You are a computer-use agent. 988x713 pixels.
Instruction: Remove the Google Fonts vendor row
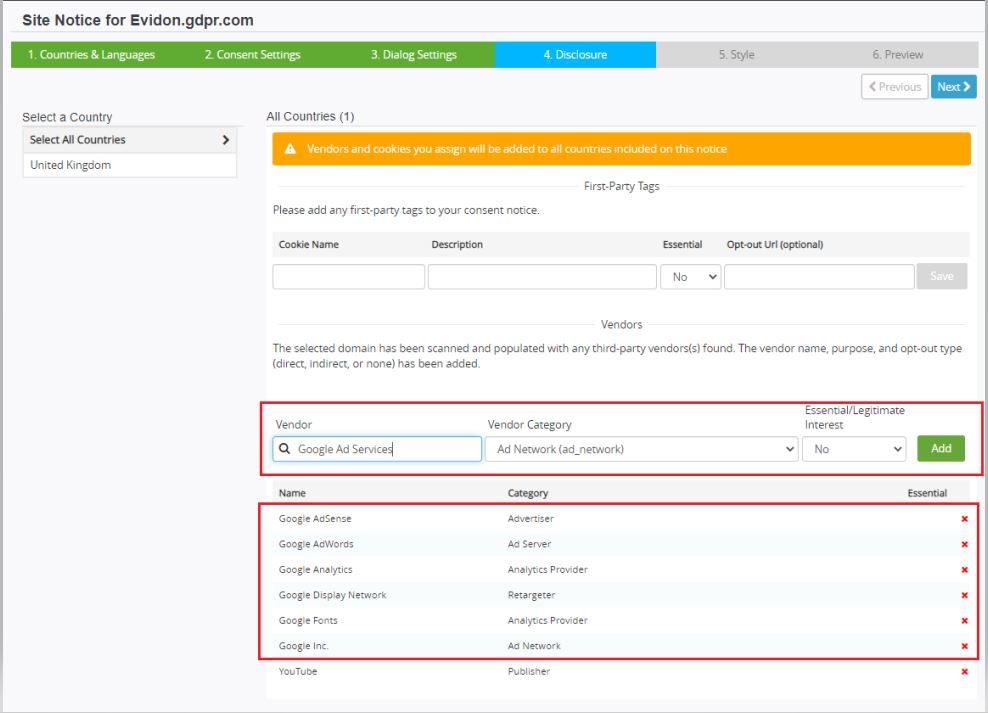(964, 621)
